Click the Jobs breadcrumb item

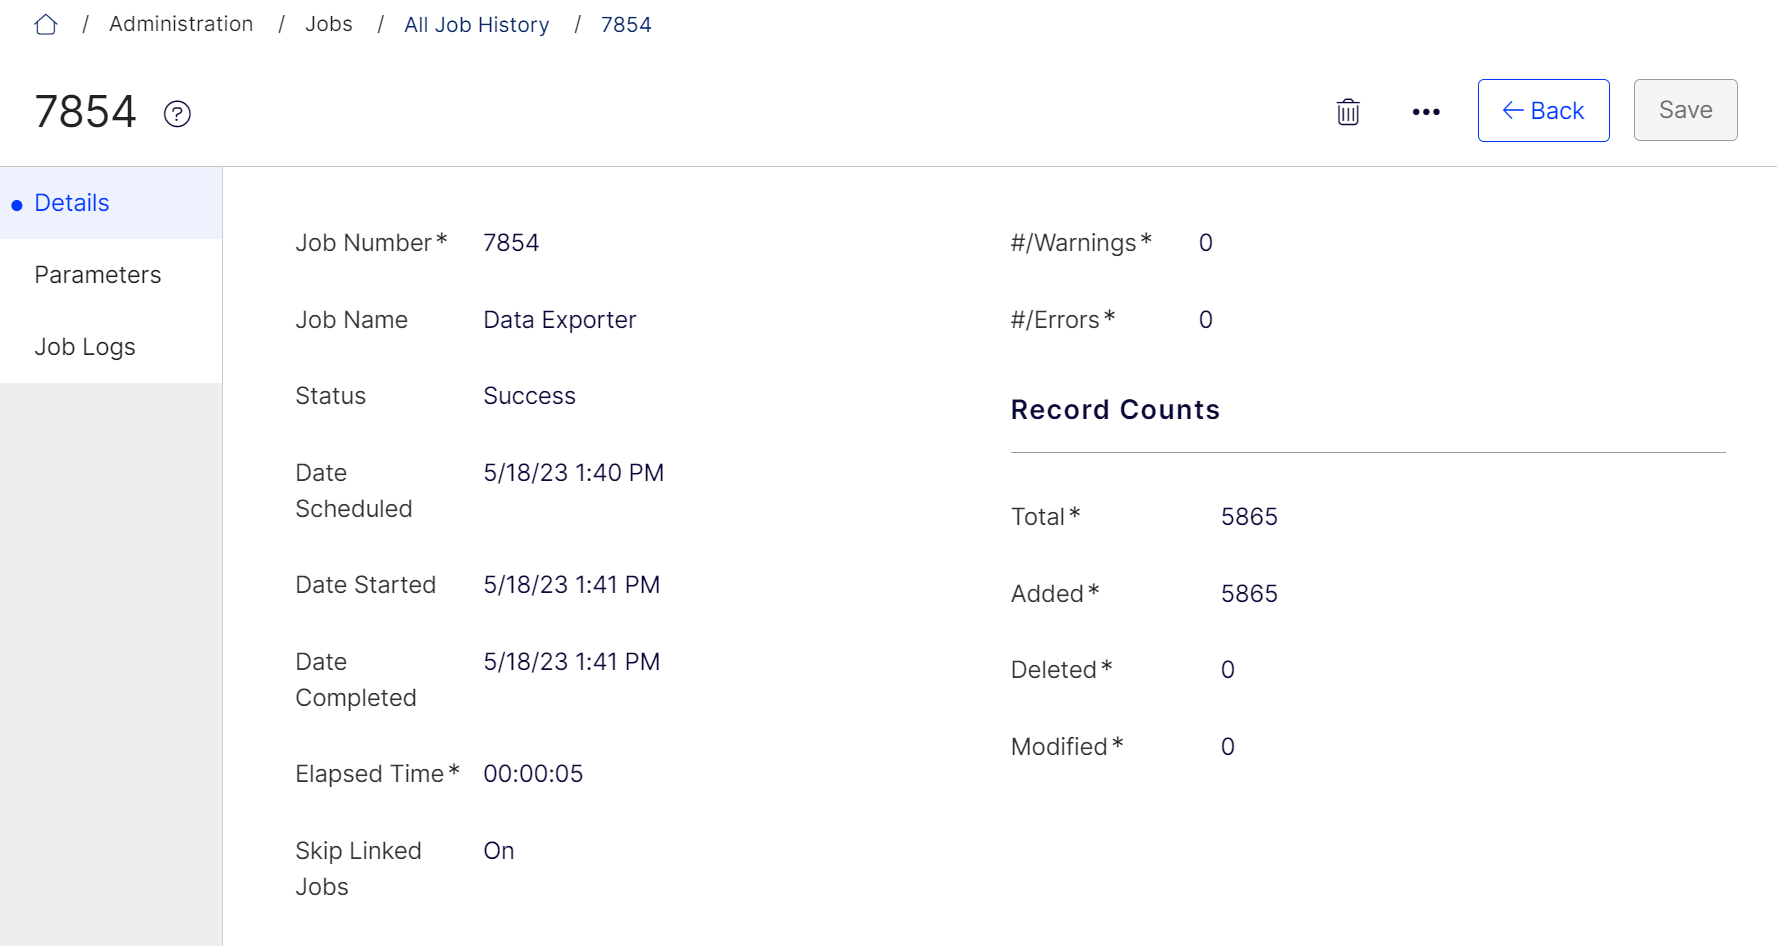pos(329,24)
